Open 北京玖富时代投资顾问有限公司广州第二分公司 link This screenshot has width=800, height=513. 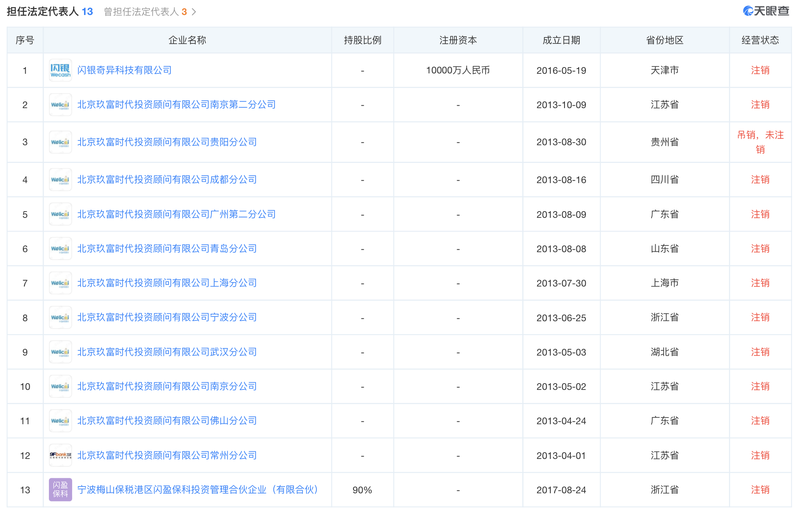(x=177, y=214)
